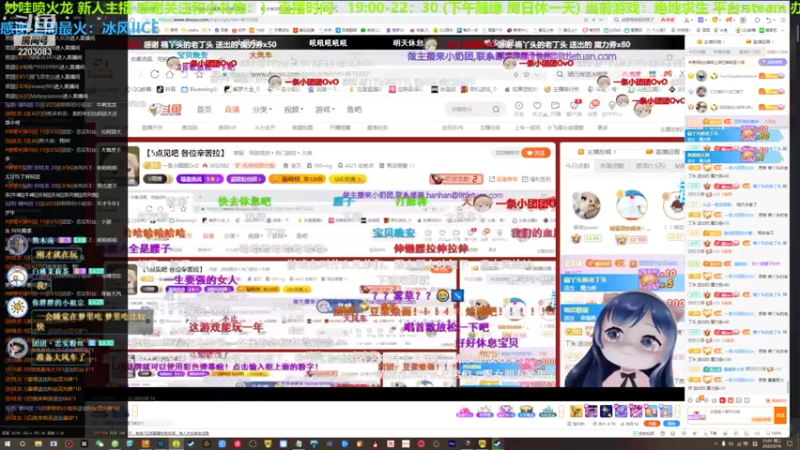The image size is (800, 450).
Task: Open After Effects from the taskbar
Action: (x=452, y=444)
